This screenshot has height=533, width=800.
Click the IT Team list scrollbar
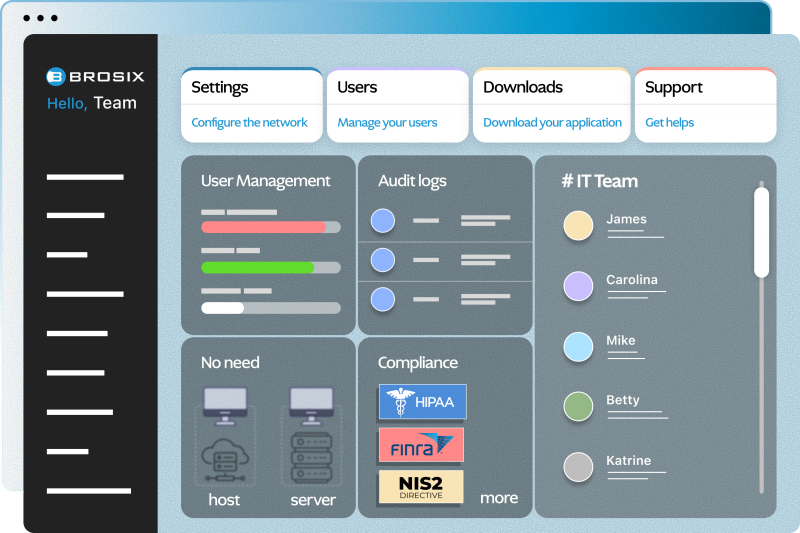[761, 233]
